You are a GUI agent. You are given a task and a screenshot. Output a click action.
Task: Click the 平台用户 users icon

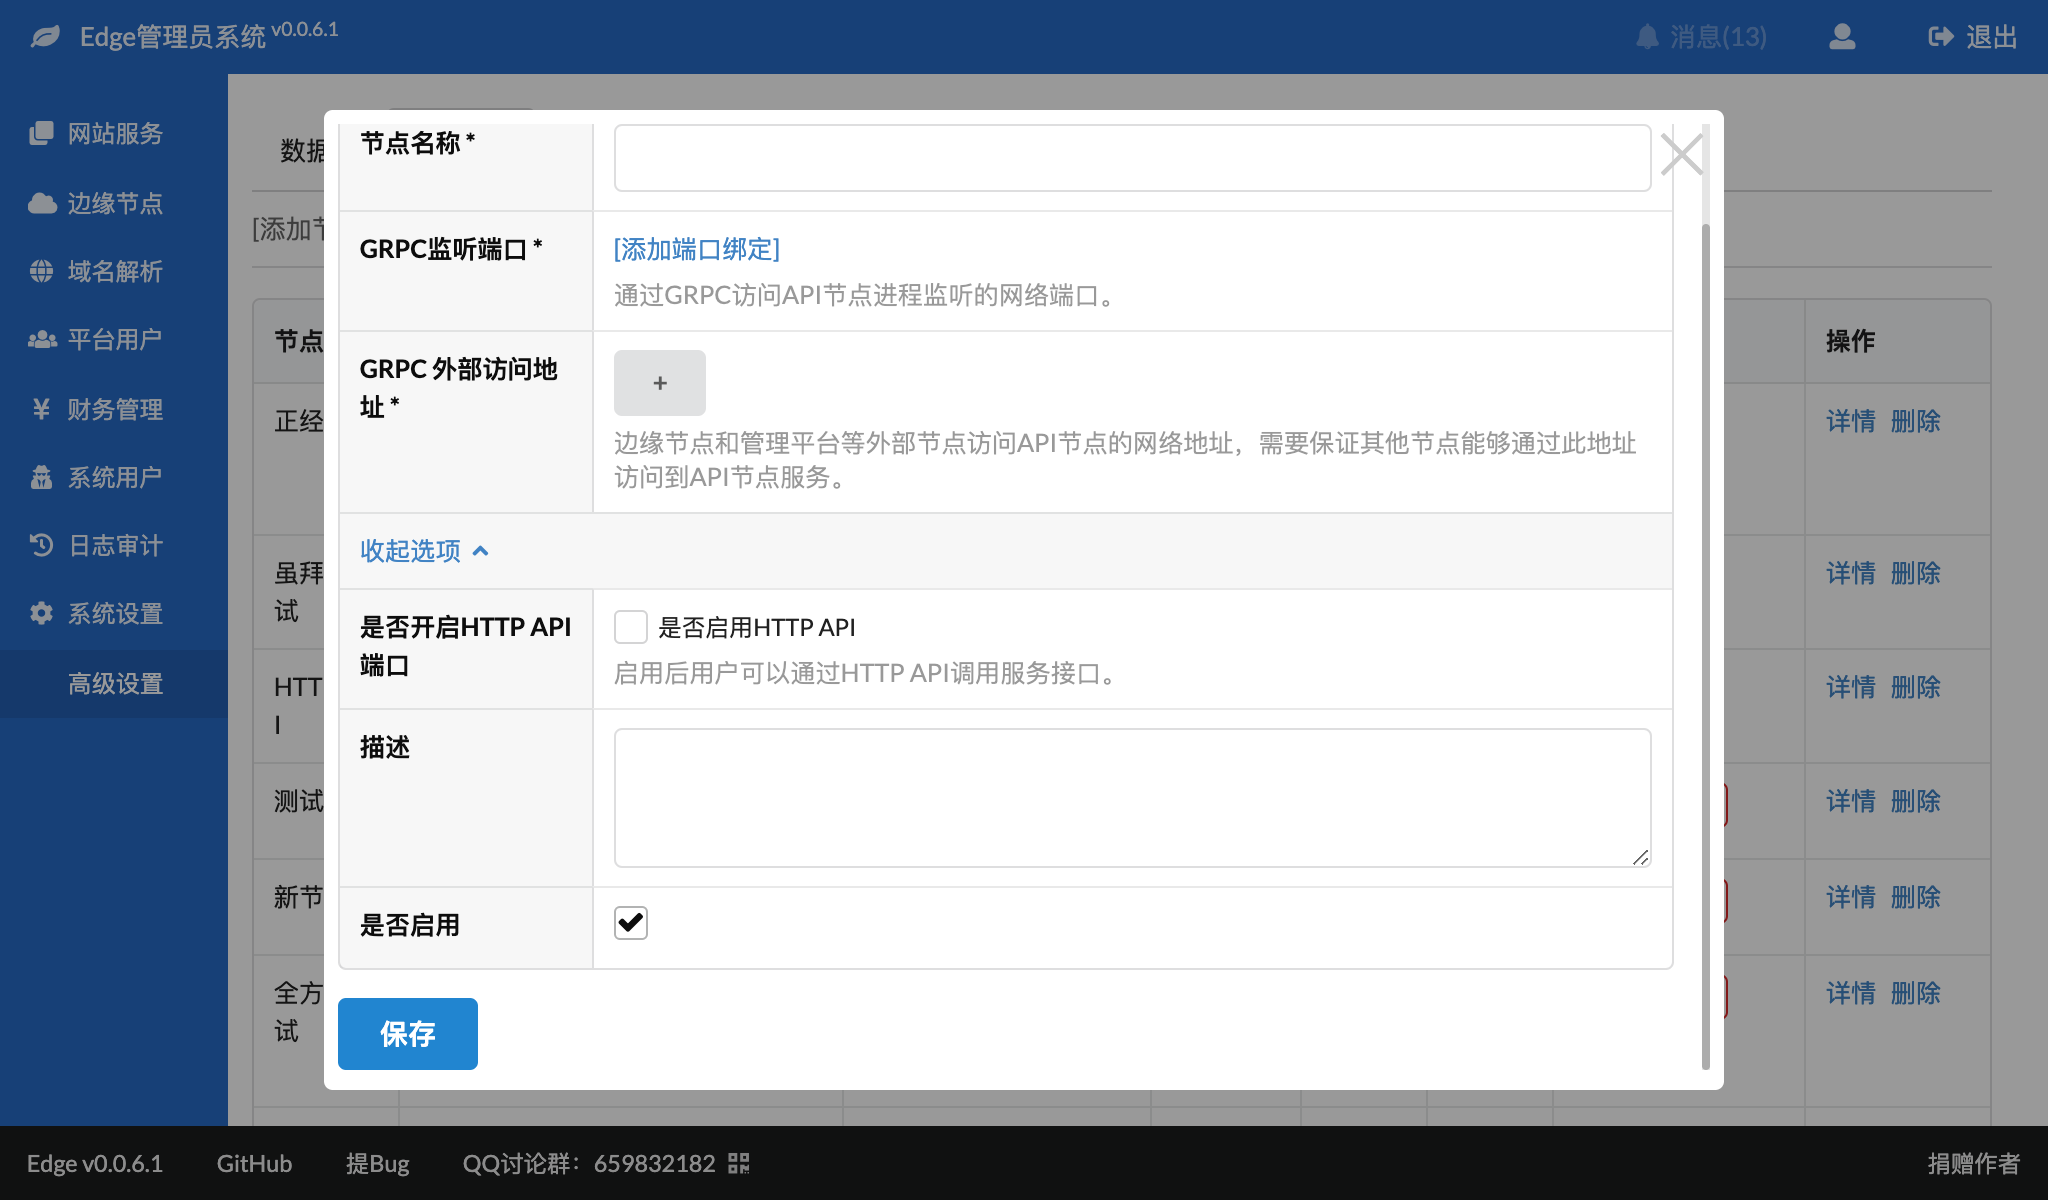coord(41,339)
